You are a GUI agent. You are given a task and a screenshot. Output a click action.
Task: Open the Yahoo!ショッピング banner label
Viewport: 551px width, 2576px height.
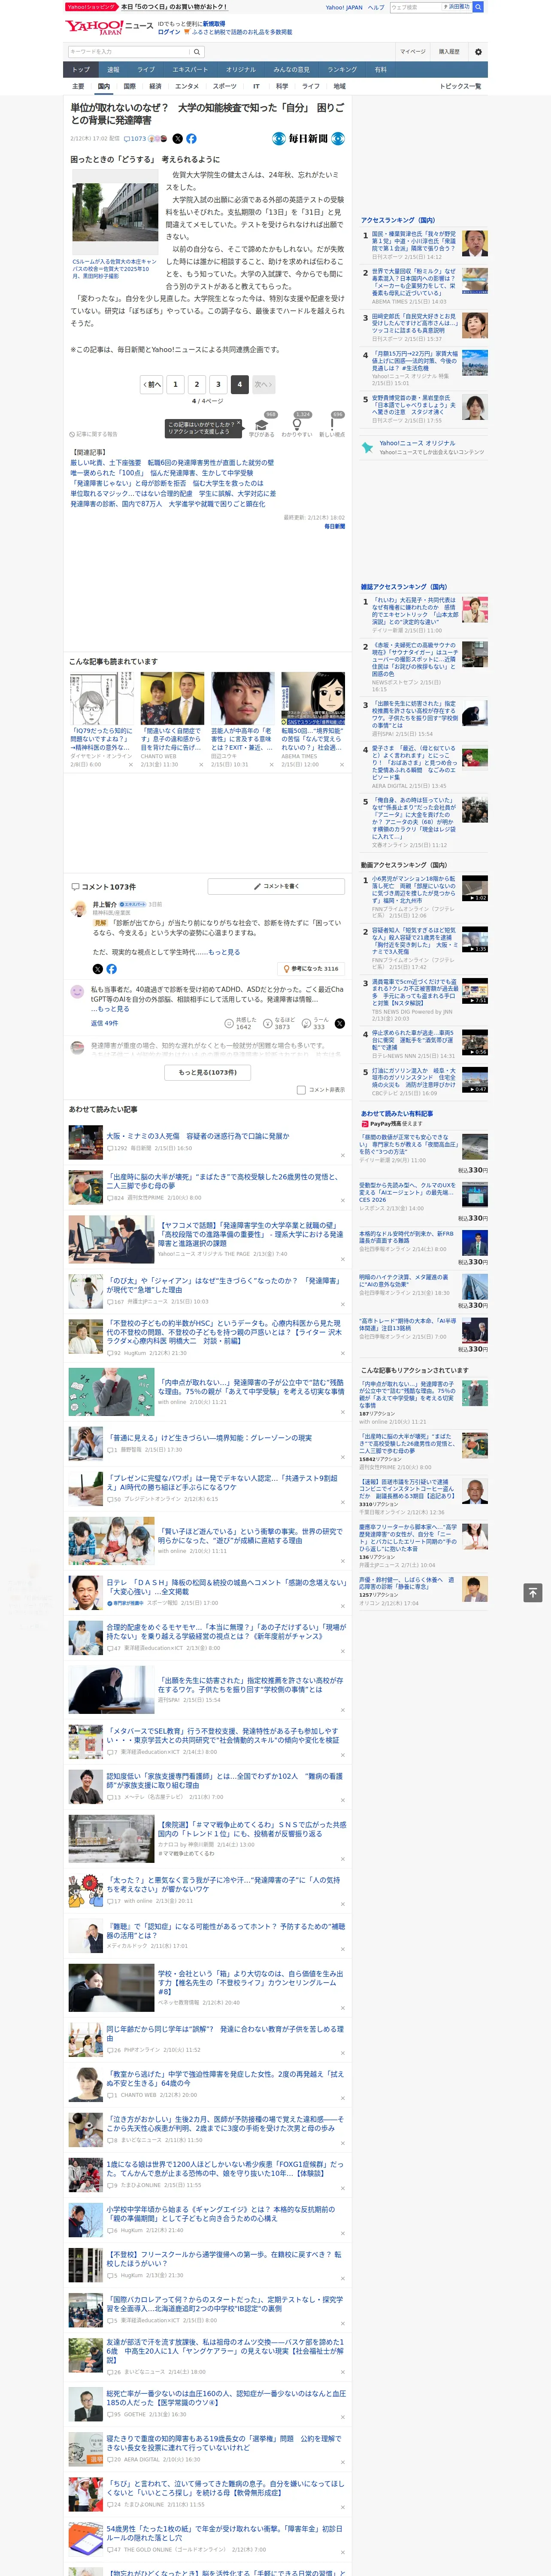coord(91,7)
